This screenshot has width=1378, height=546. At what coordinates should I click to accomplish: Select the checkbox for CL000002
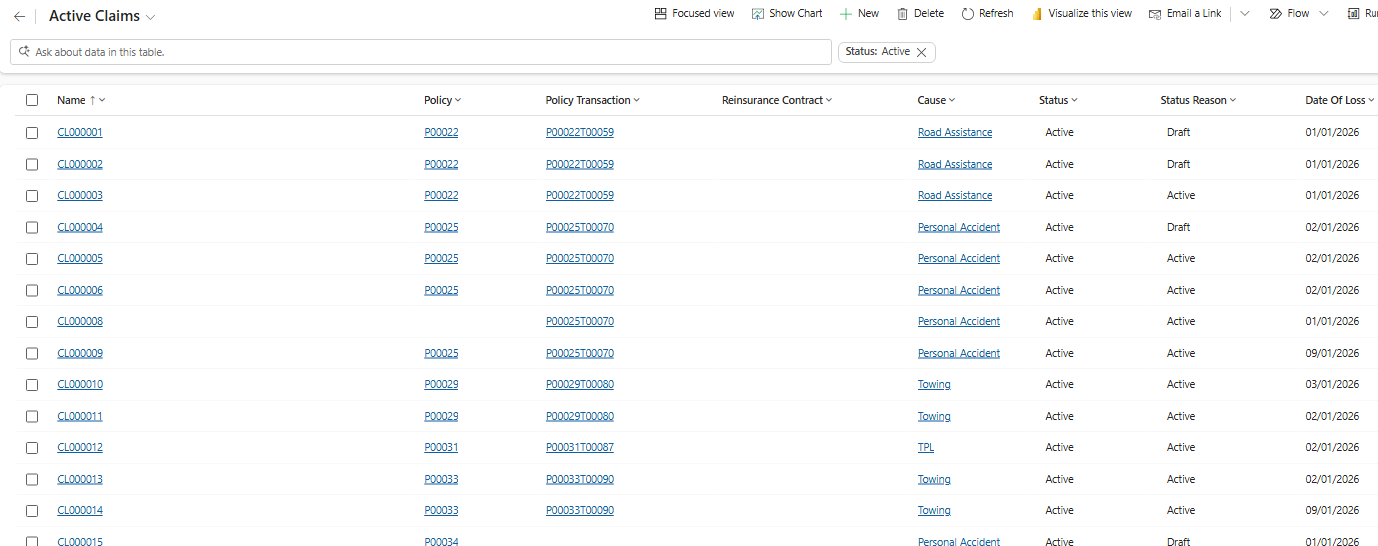[32, 164]
